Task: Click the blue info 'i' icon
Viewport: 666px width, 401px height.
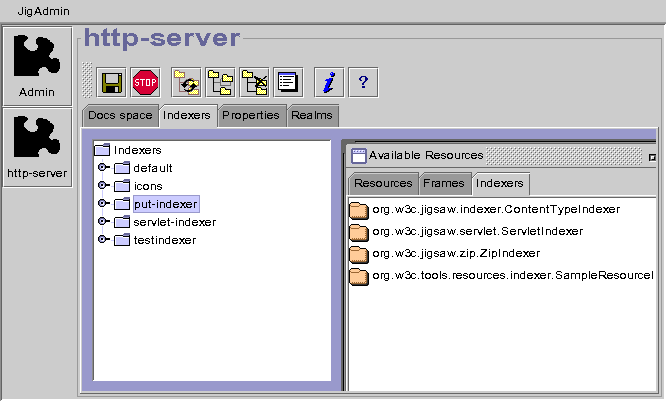Action: (329, 81)
